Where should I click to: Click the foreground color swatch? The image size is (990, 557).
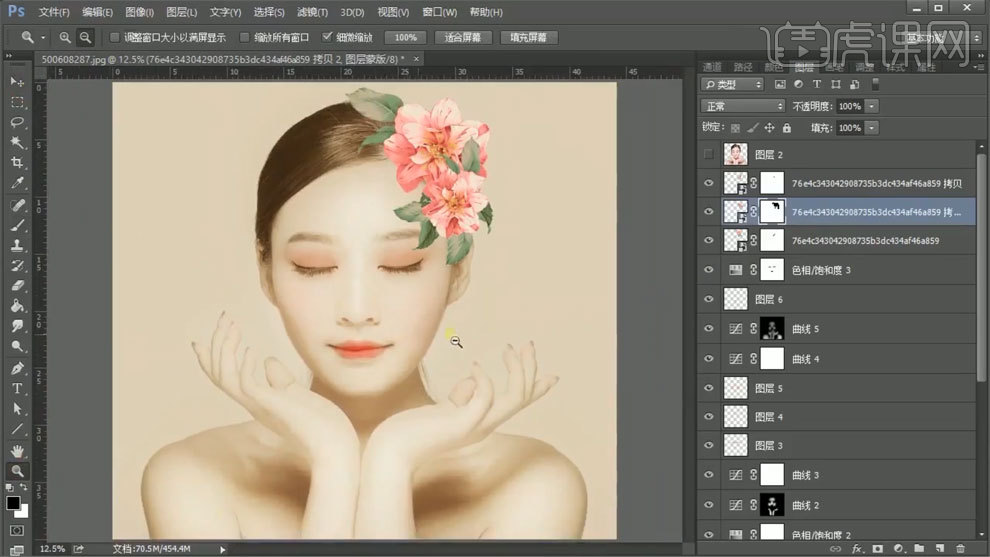pos(14,503)
